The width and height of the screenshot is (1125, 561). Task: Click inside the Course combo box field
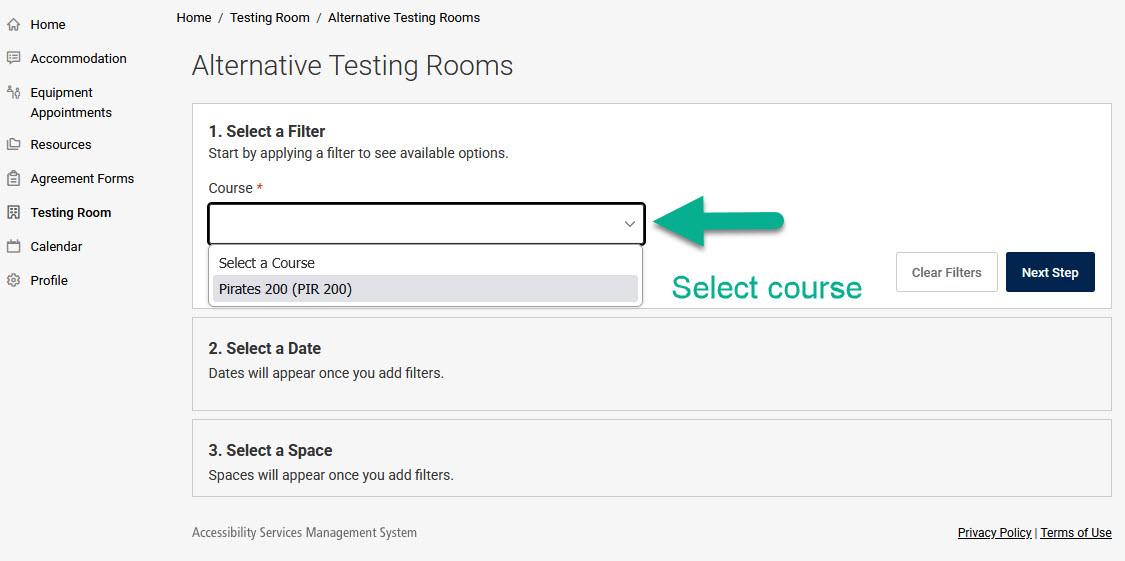[x=427, y=224]
